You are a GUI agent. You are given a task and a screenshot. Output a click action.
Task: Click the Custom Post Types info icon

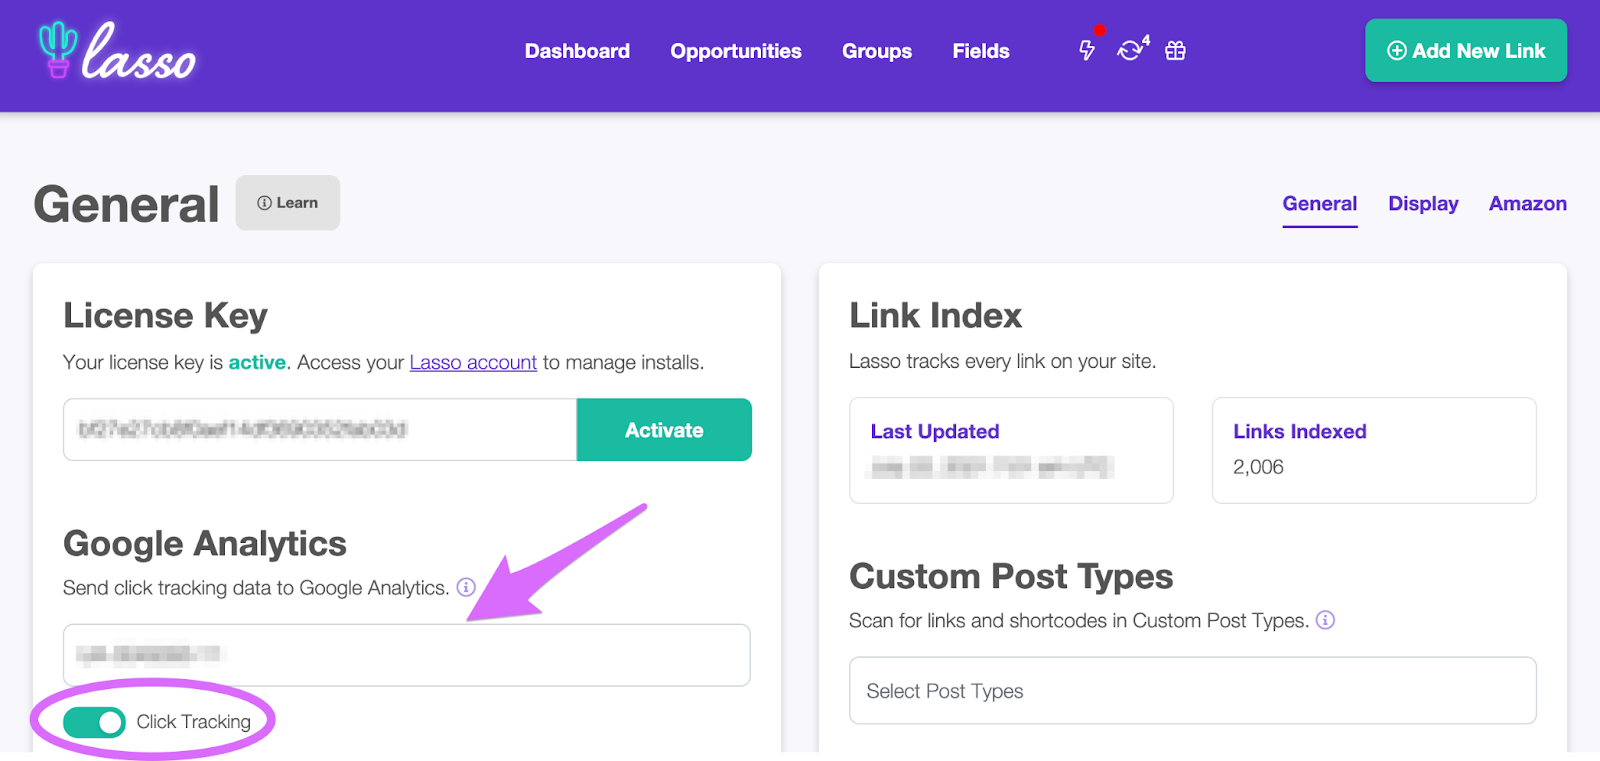click(1325, 620)
